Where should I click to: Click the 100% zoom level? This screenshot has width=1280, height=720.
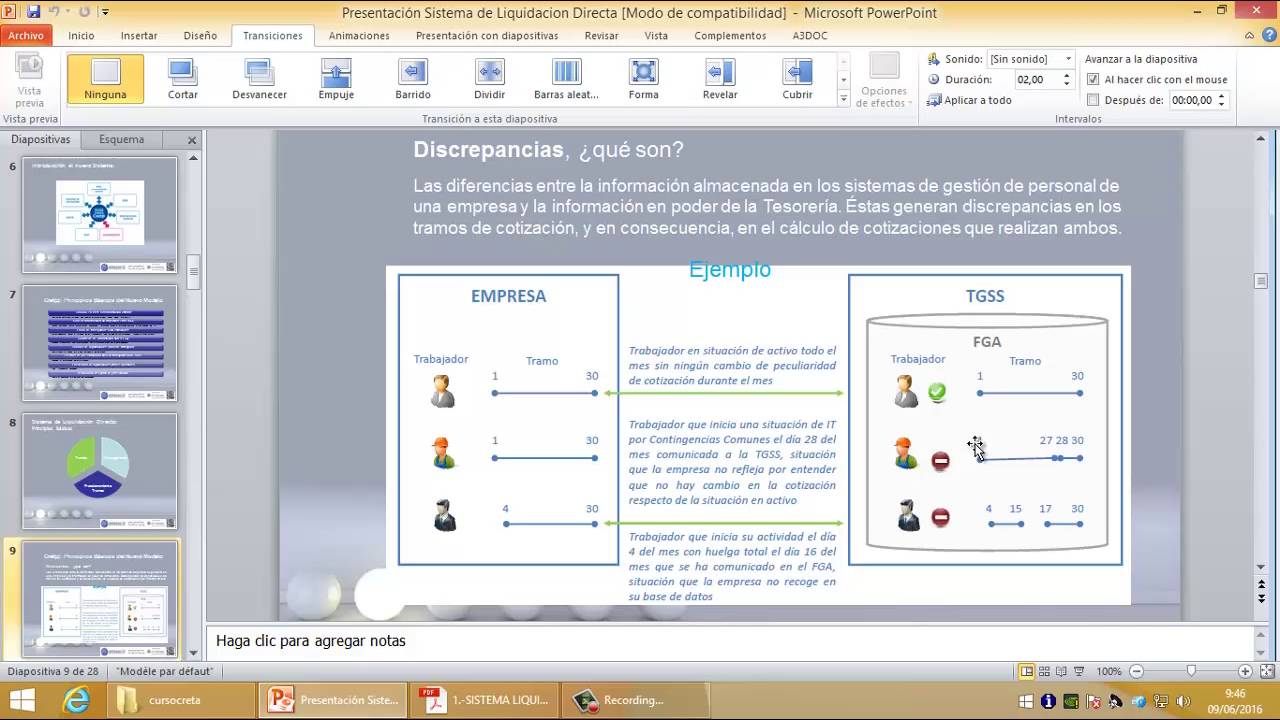click(x=1109, y=672)
